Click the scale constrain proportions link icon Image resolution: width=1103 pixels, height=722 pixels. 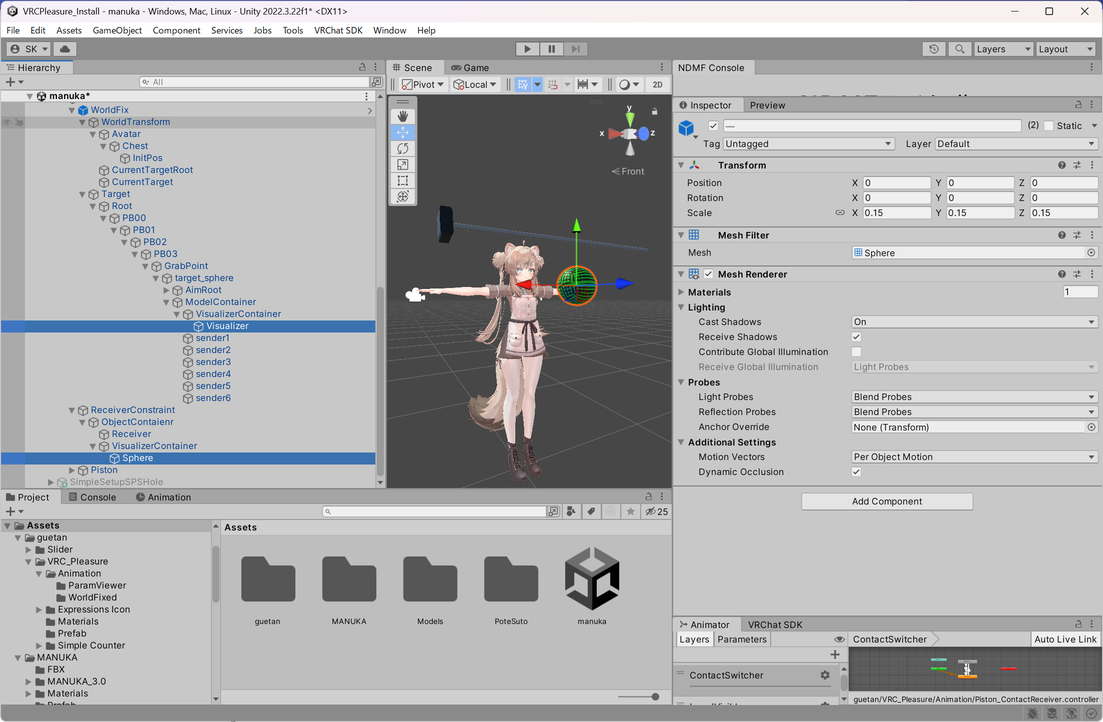[840, 213]
